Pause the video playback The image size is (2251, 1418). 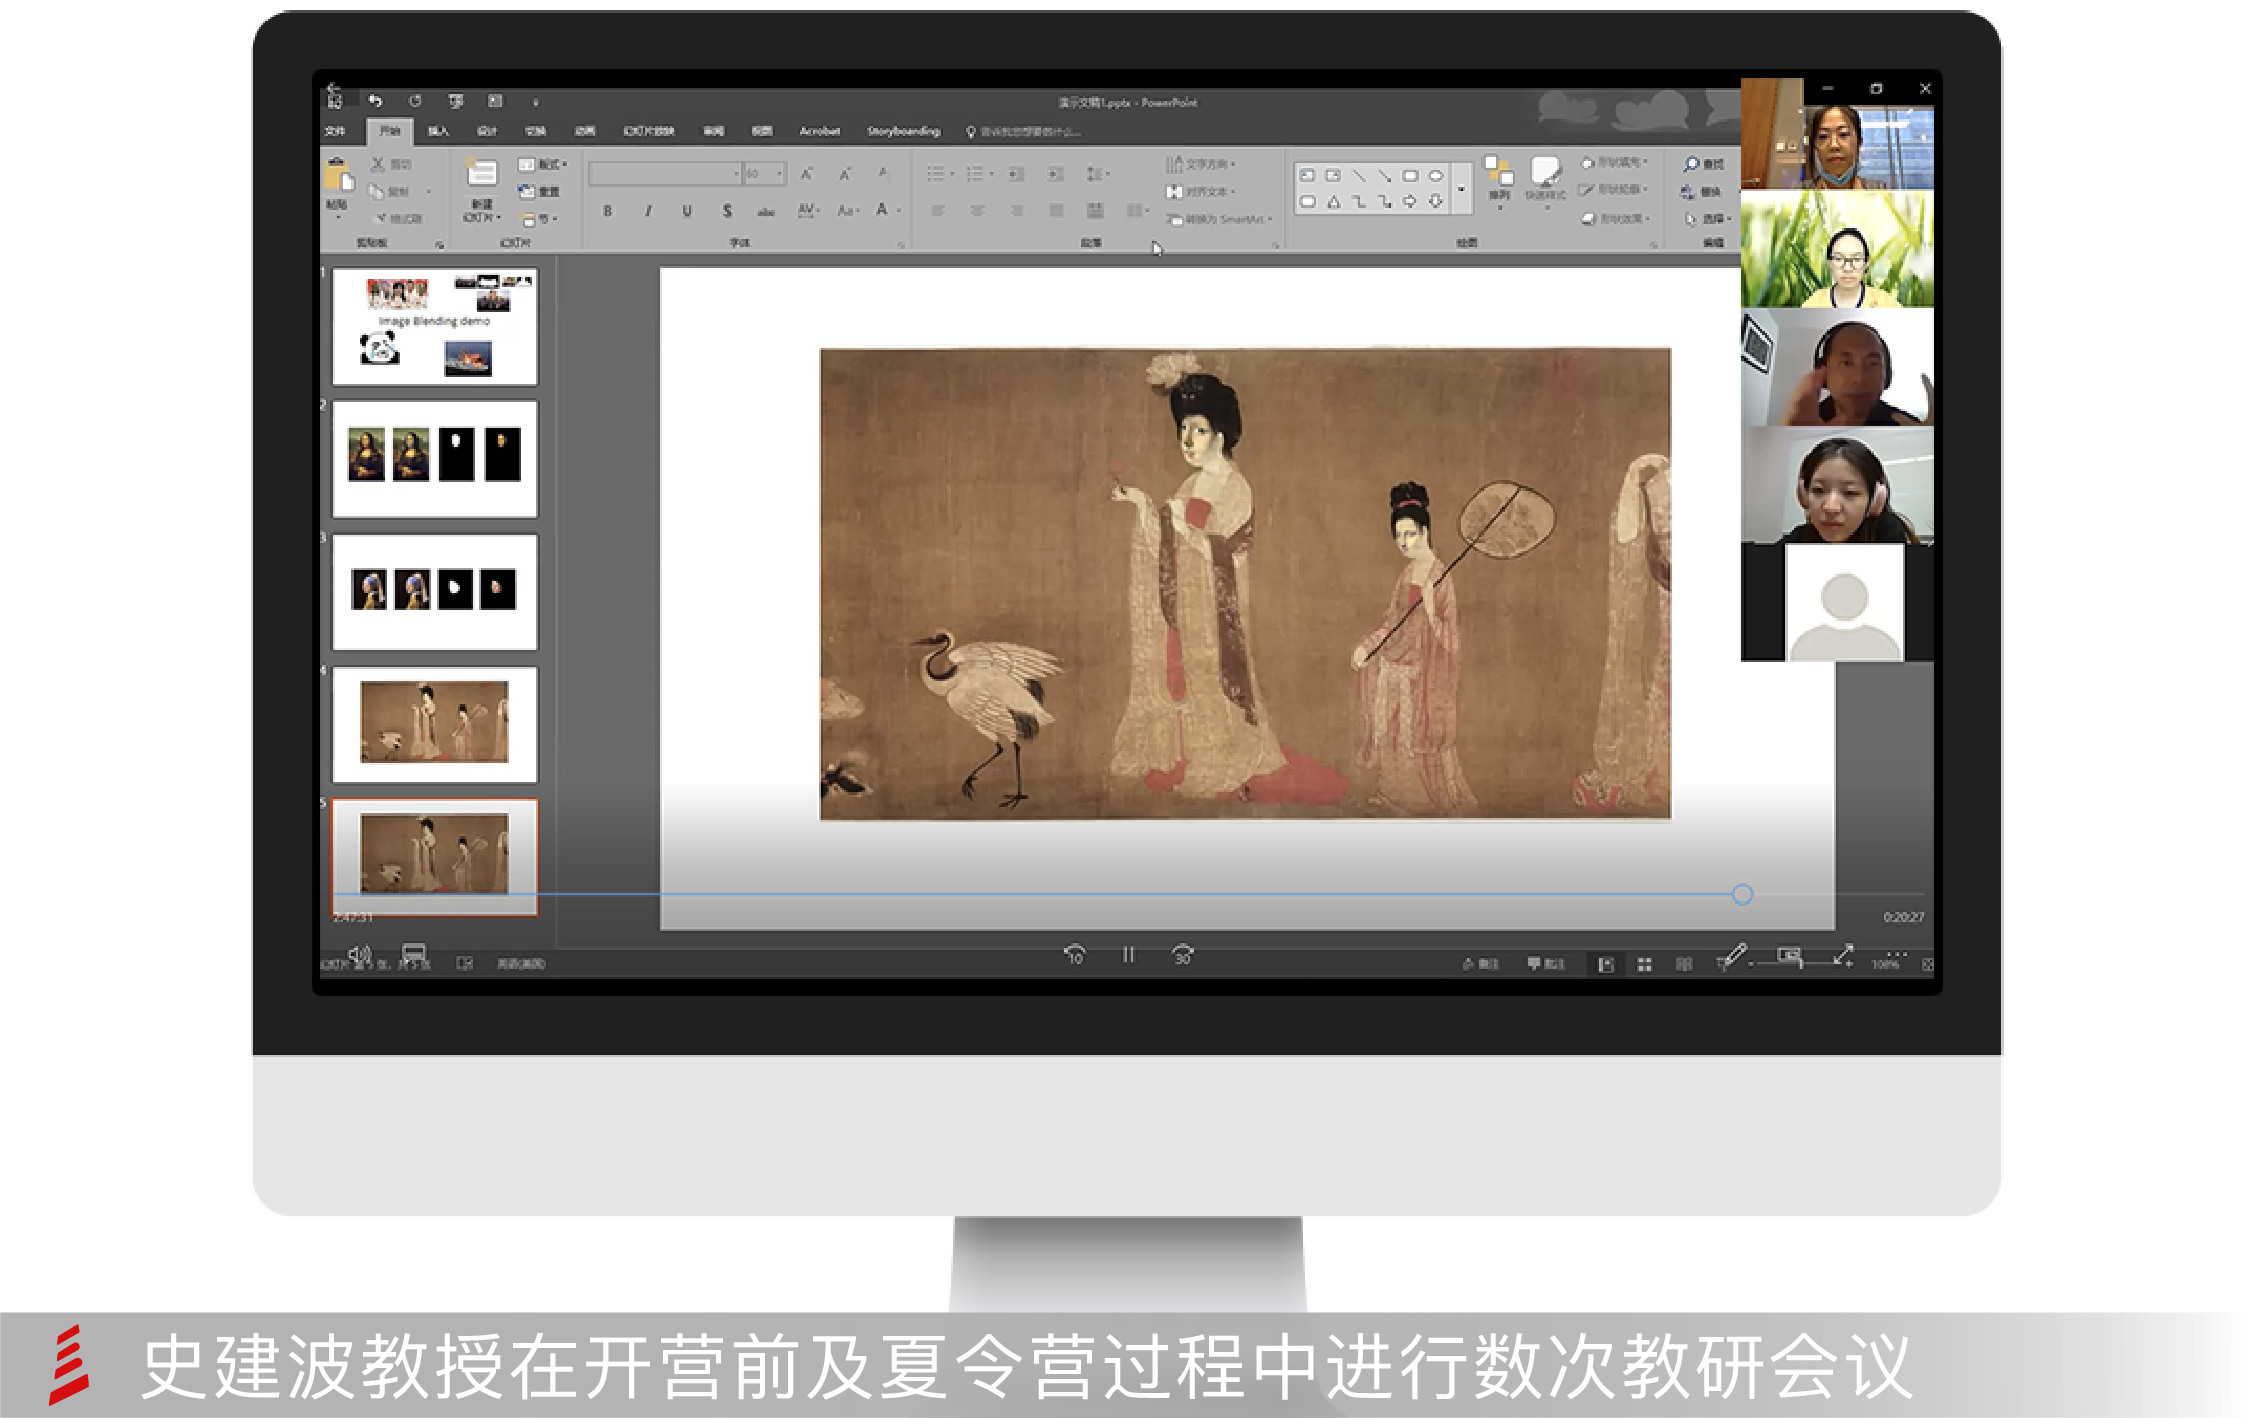pyautogui.click(x=1128, y=955)
